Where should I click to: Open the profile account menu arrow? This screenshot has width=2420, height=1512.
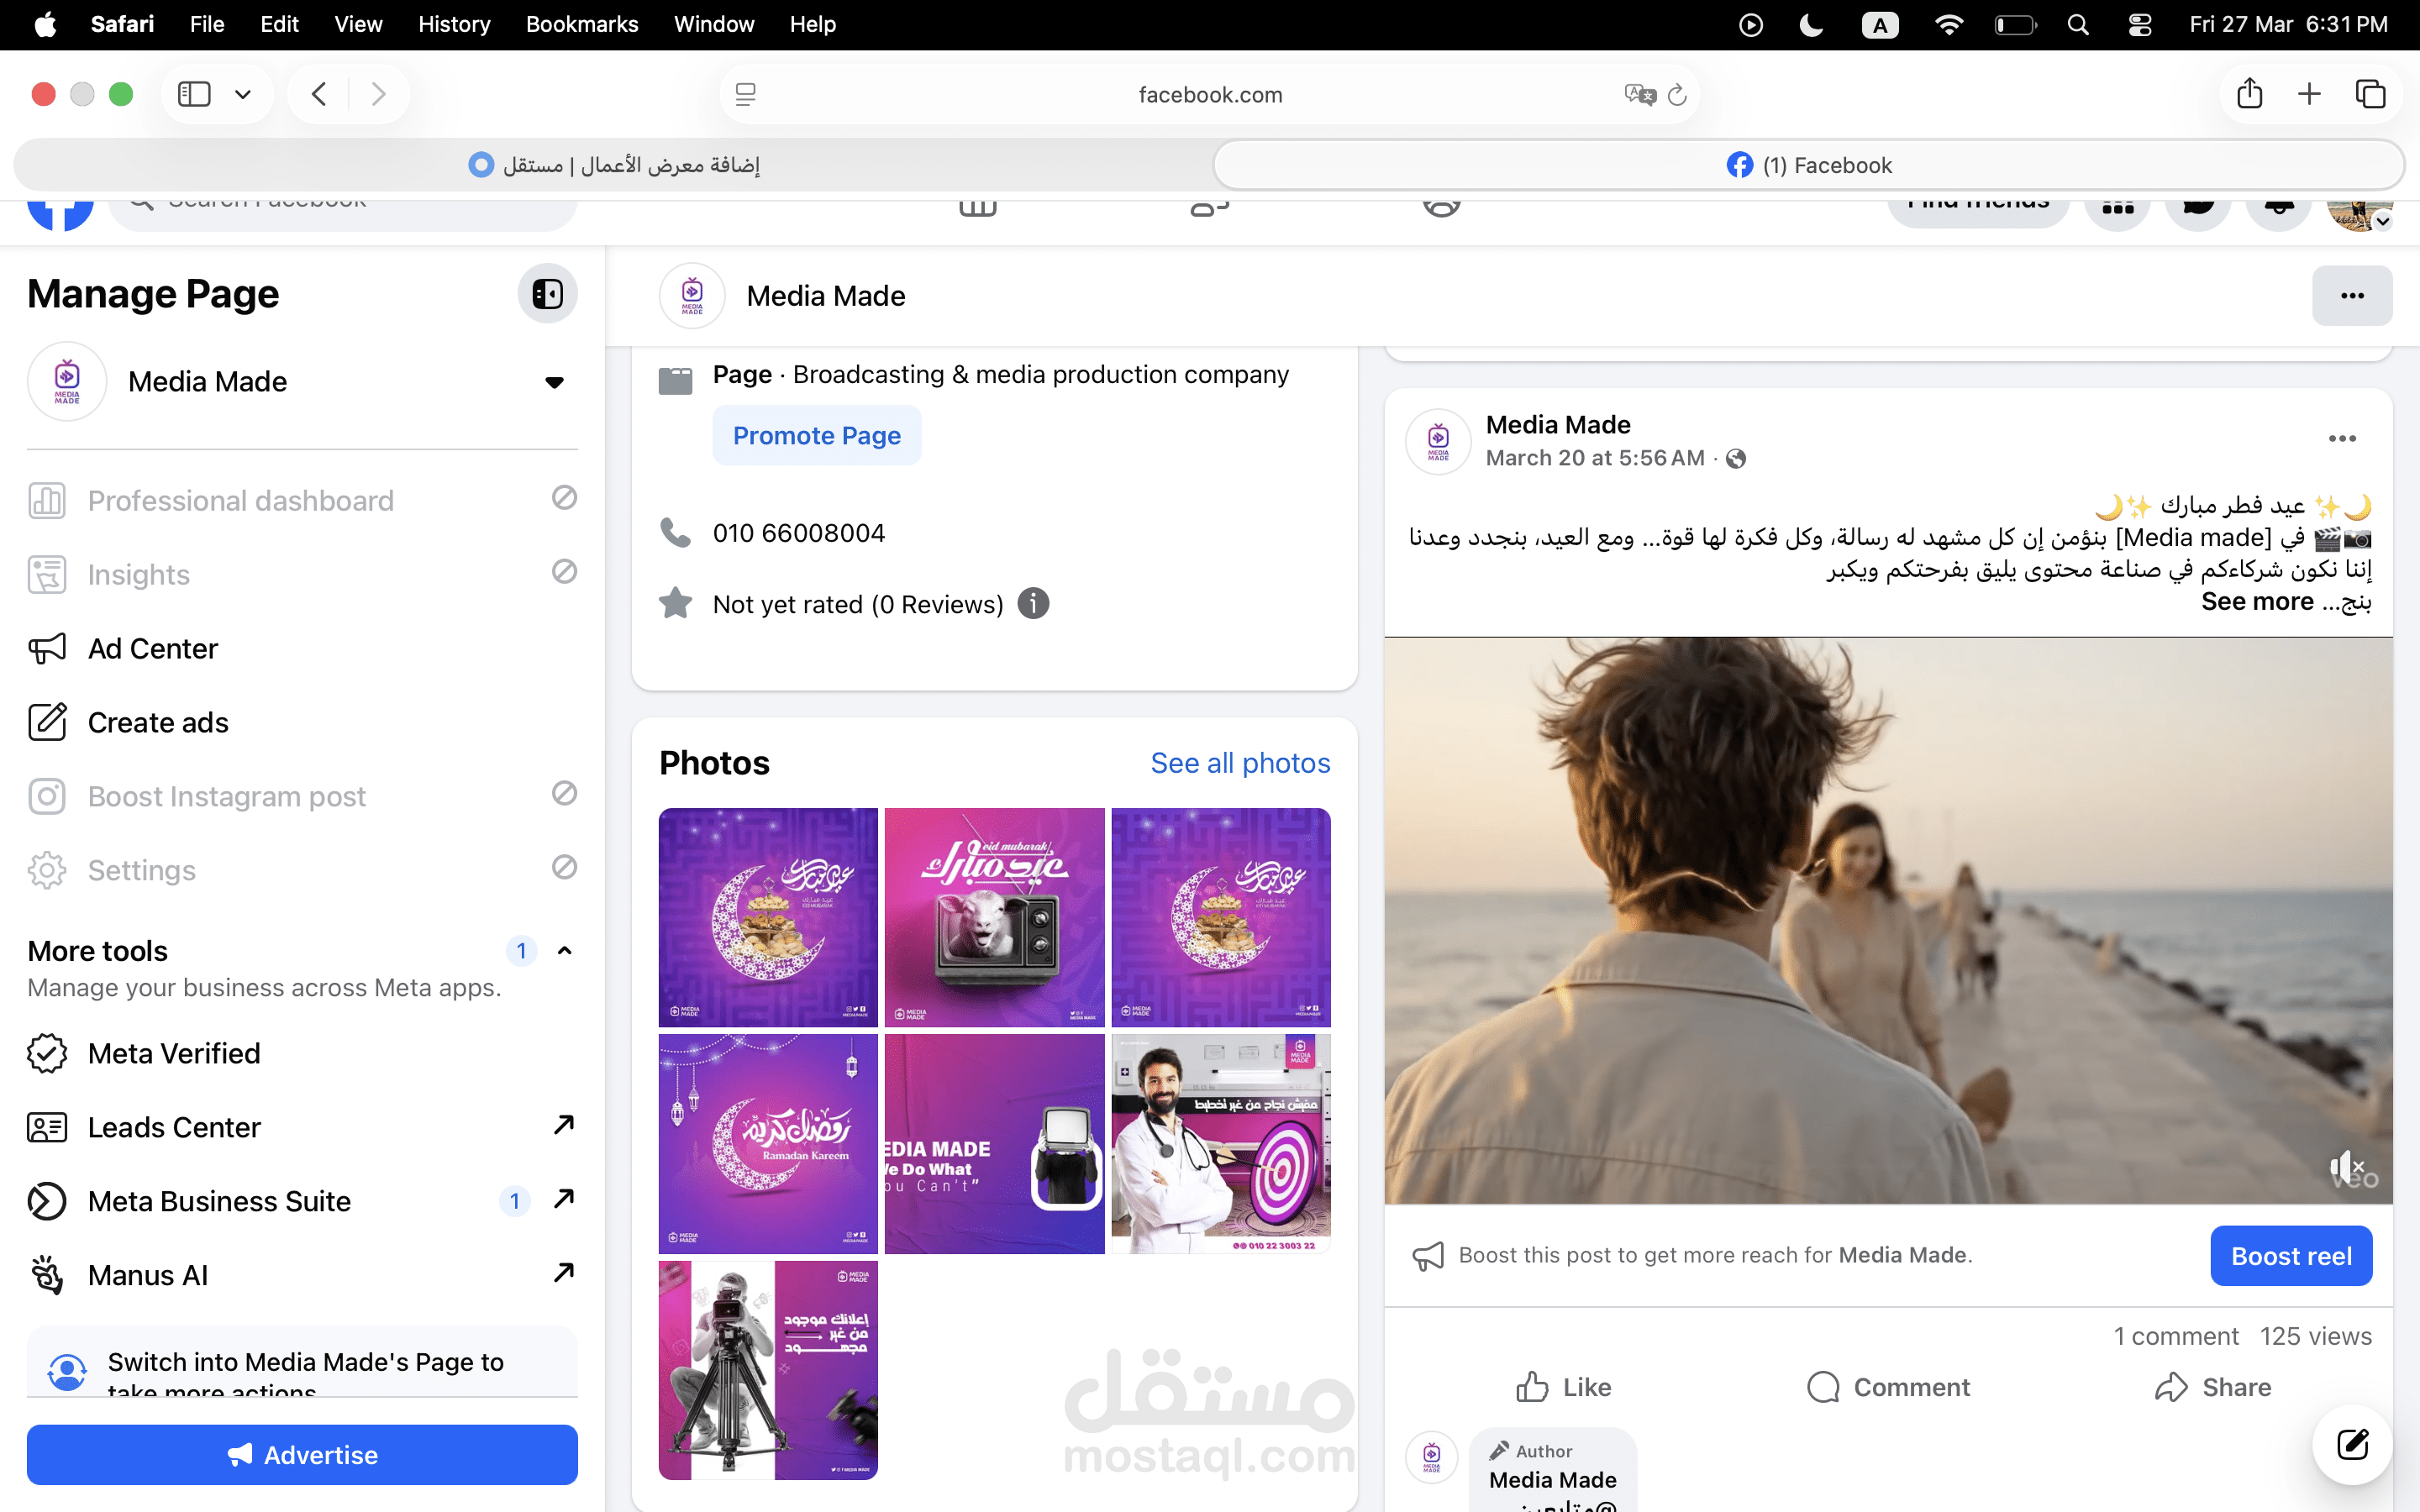point(2383,221)
